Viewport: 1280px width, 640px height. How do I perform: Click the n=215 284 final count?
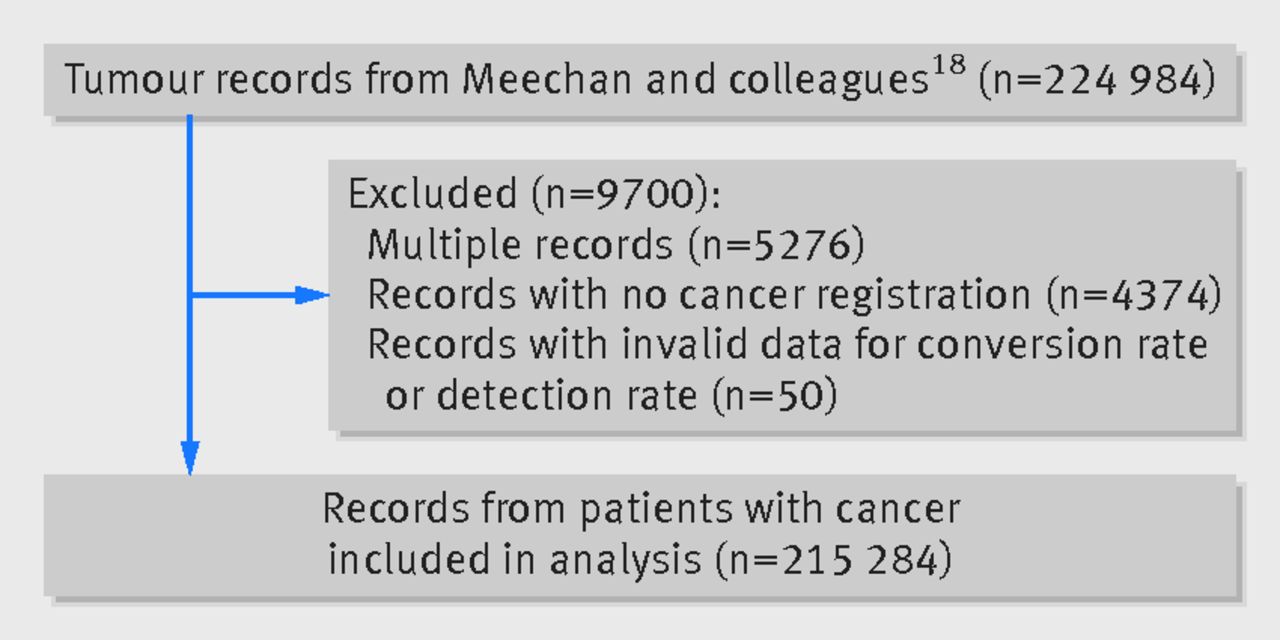click(x=834, y=560)
